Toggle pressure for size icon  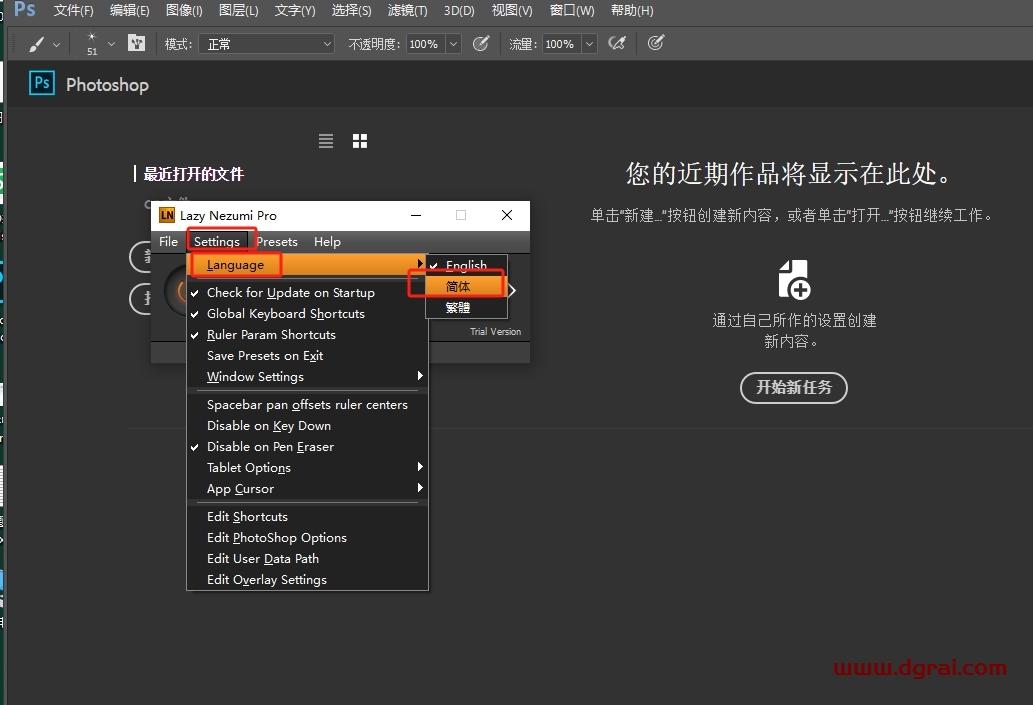[x=656, y=43]
